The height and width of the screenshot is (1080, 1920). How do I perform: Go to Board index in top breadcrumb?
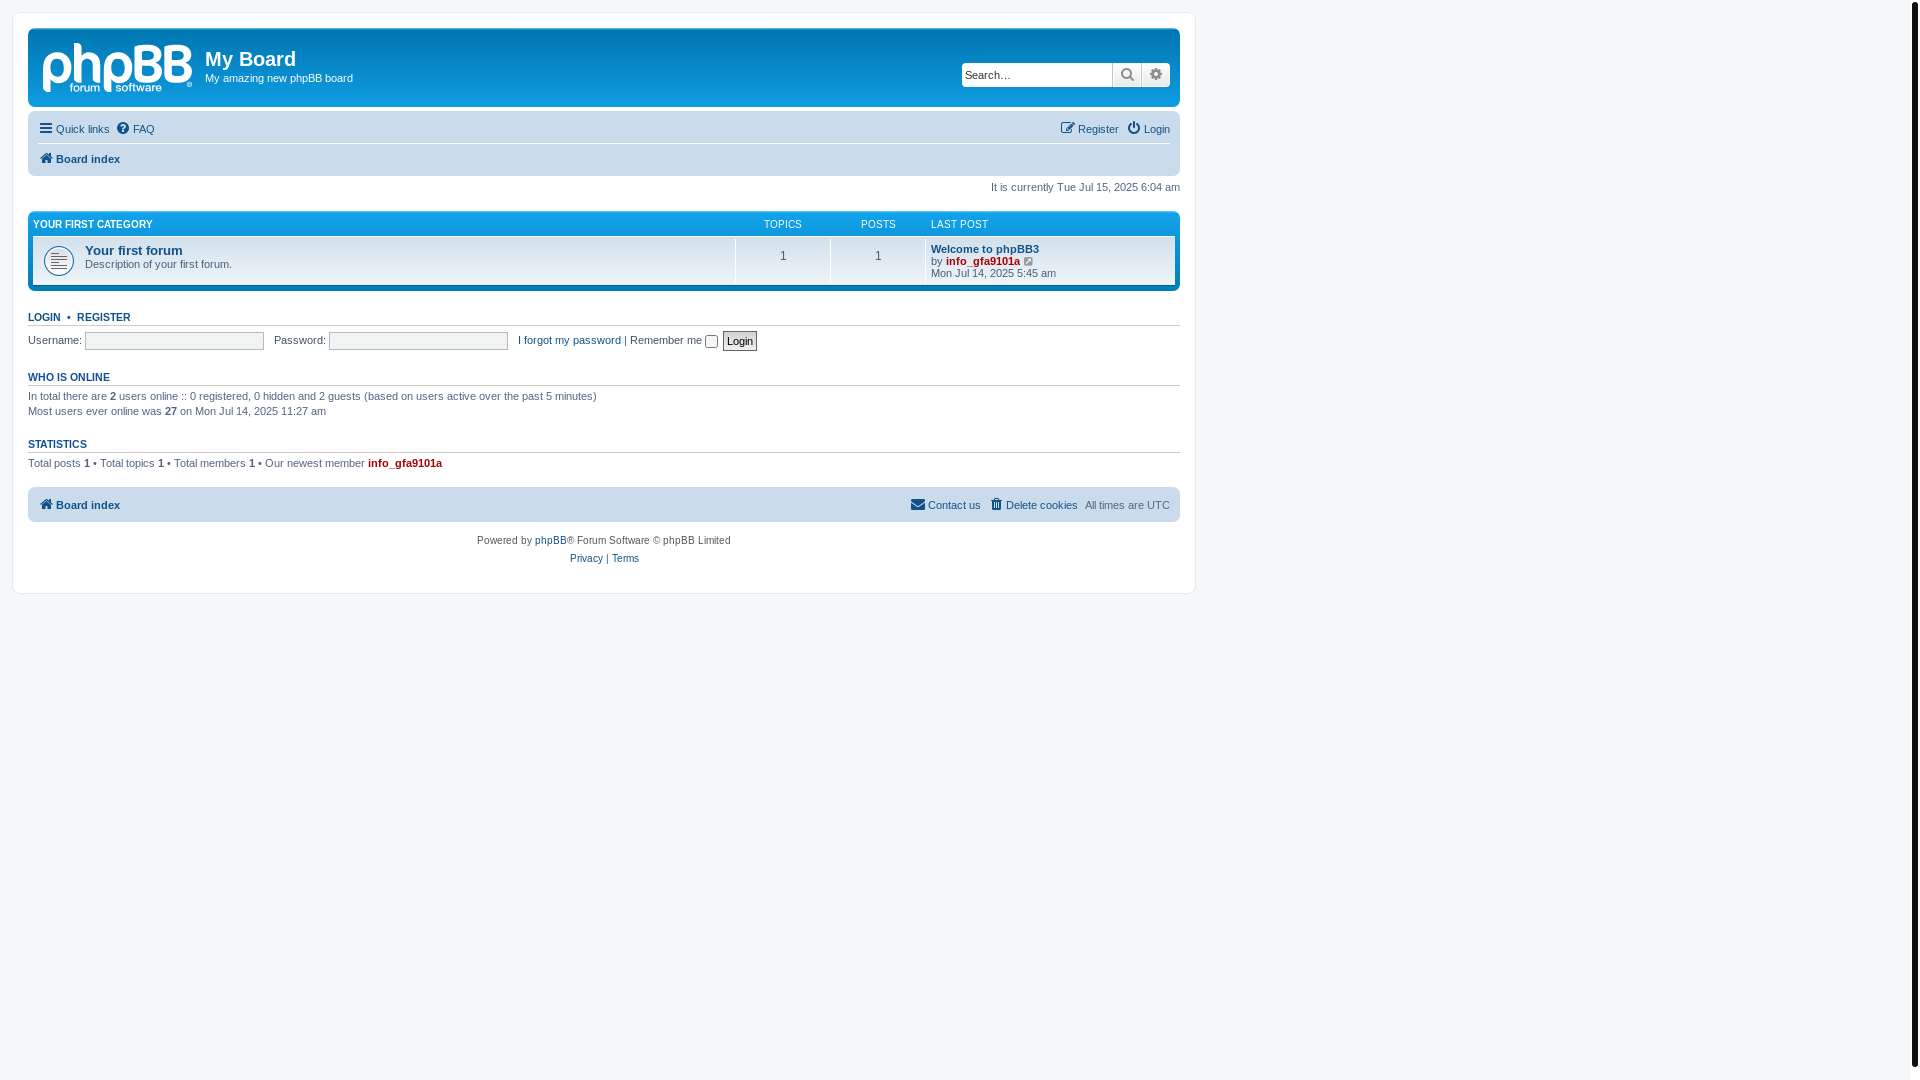click(79, 159)
